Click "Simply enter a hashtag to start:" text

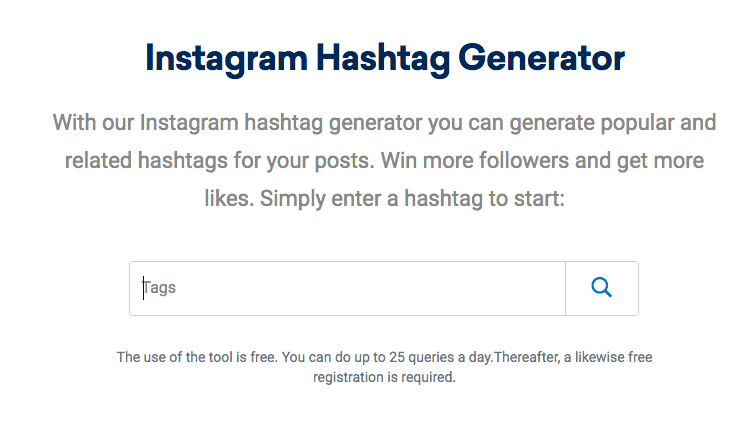413,198
